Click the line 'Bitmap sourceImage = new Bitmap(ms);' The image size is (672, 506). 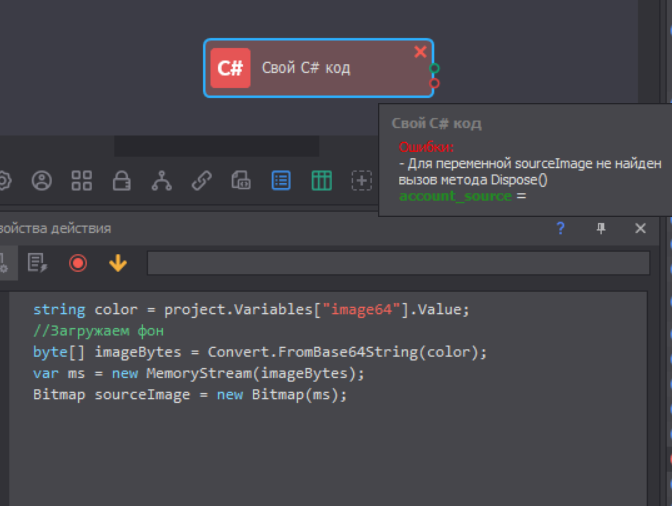(x=190, y=395)
